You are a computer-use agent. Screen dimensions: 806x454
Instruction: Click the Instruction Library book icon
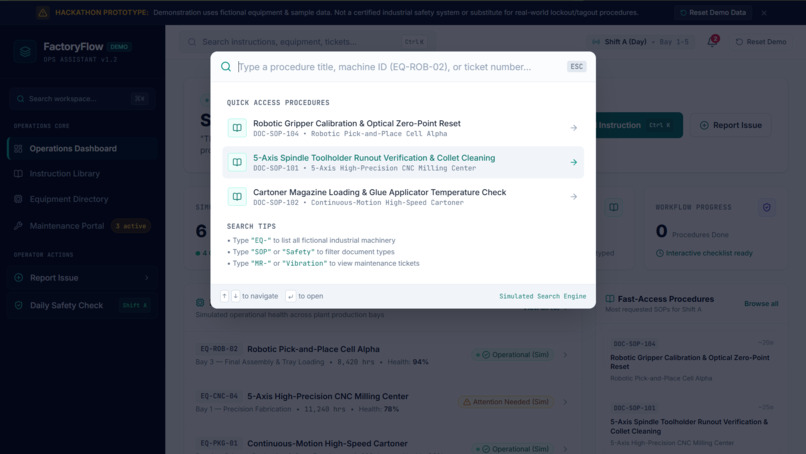[19, 174]
